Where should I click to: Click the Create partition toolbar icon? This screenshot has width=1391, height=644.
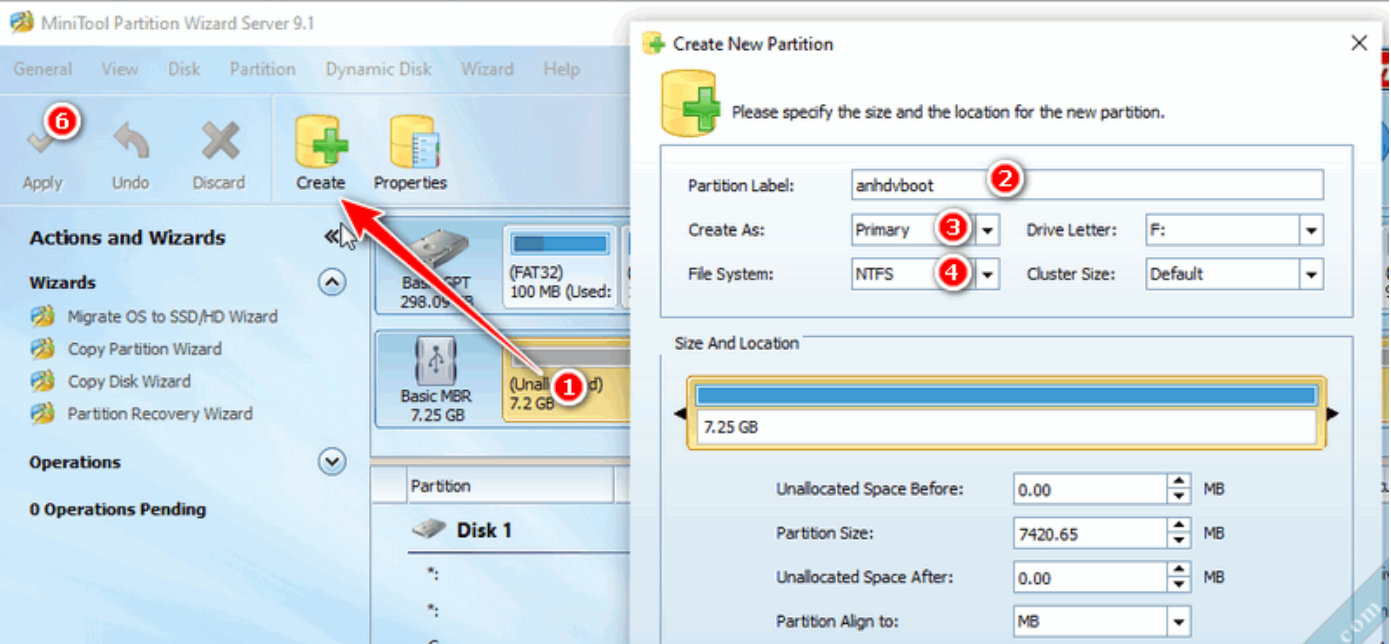[321, 141]
